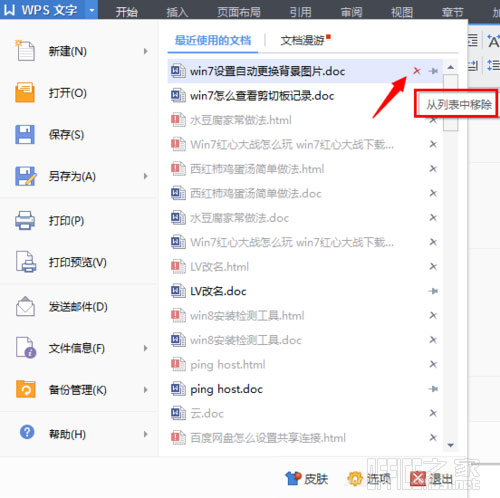This screenshot has width=500, height=498.
Task: Open the 视图 ribbon tab
Action: point(402,12)
